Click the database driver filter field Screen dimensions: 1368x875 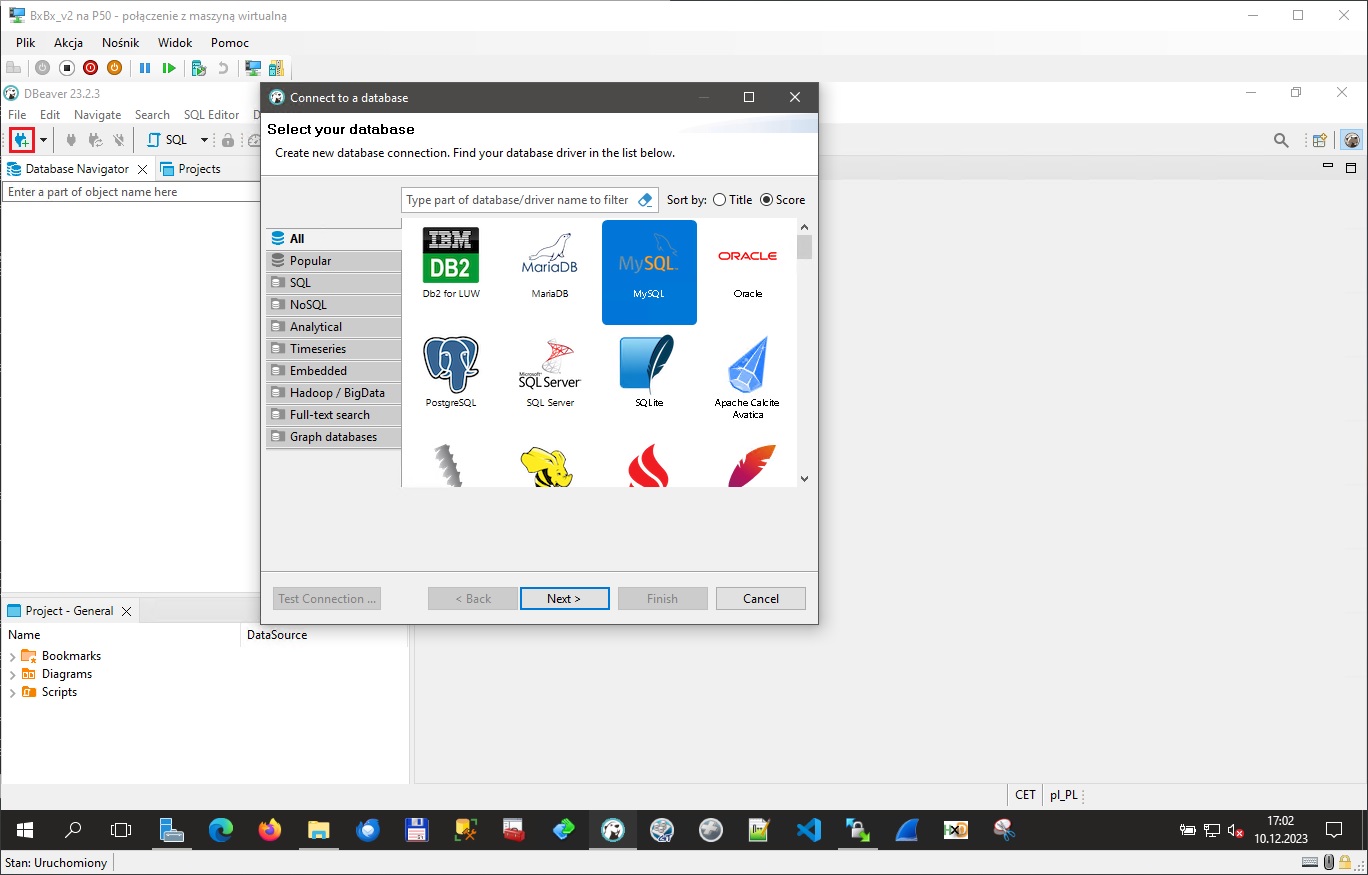click(x=517, y=200)
